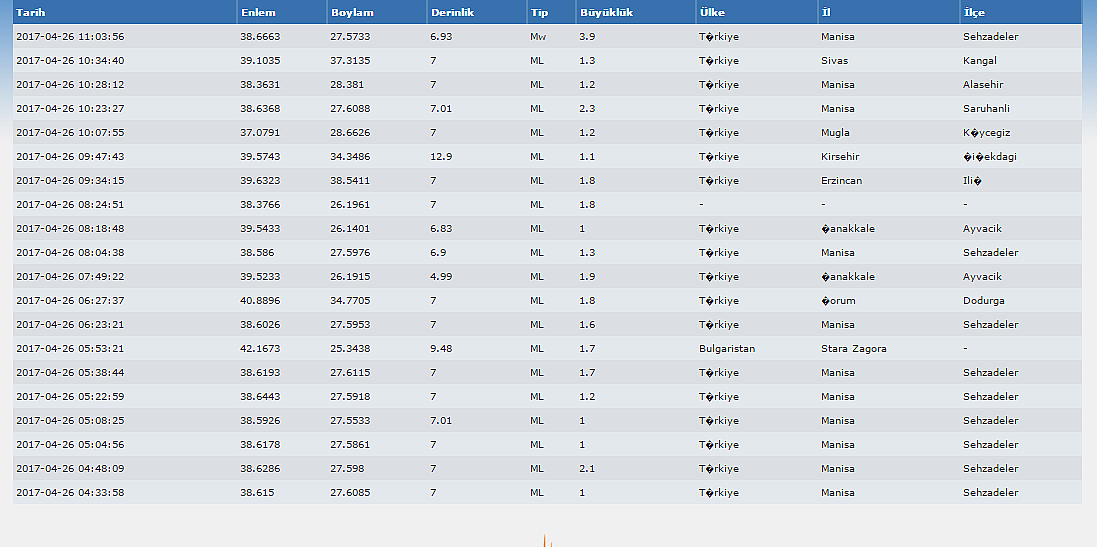Viewport: 1097px width, 547px height.
Task: Click the İlçe column header
Action: click(x=1021, y=12)
